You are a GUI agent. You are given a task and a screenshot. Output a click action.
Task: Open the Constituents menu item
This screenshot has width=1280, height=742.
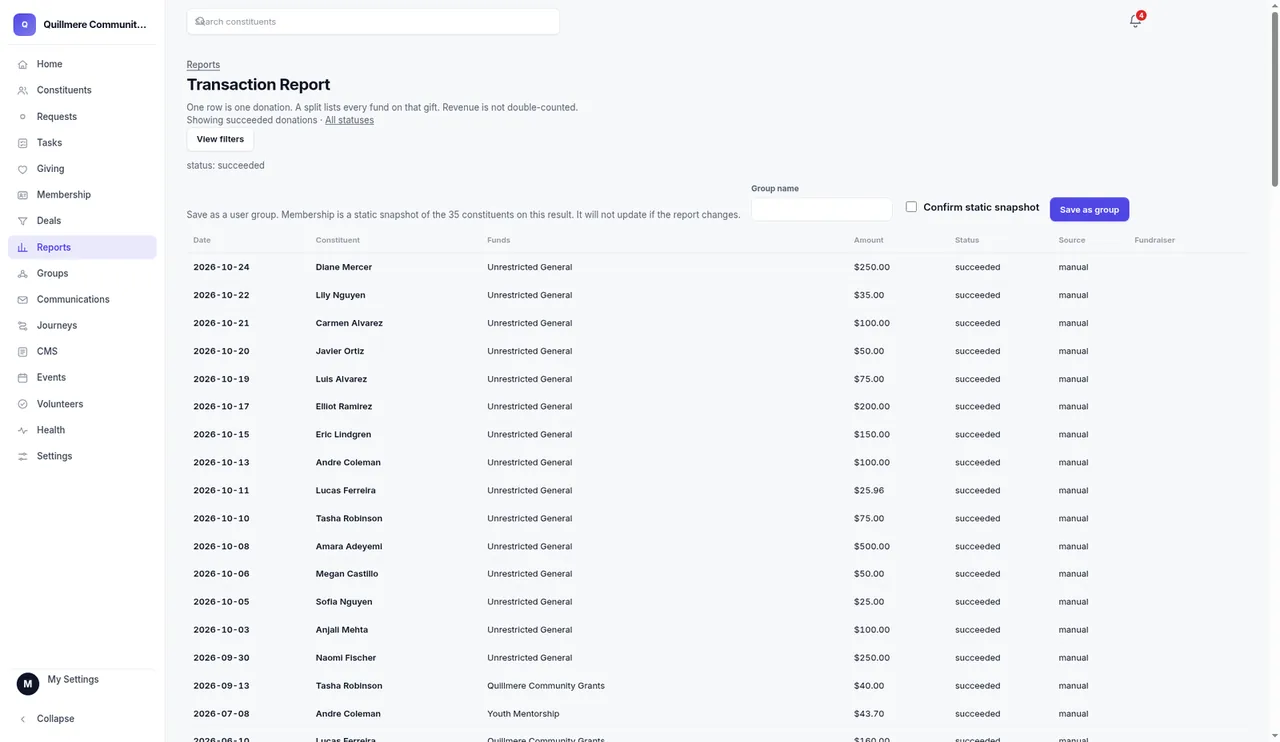click(82, 90)
